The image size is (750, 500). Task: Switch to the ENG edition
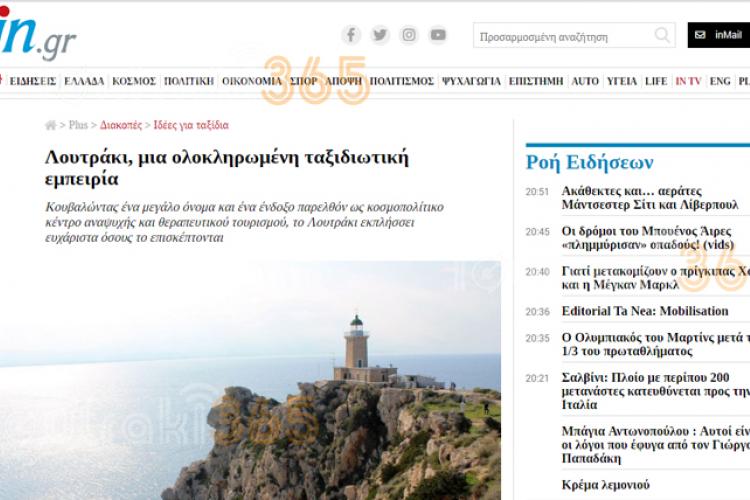720,81
